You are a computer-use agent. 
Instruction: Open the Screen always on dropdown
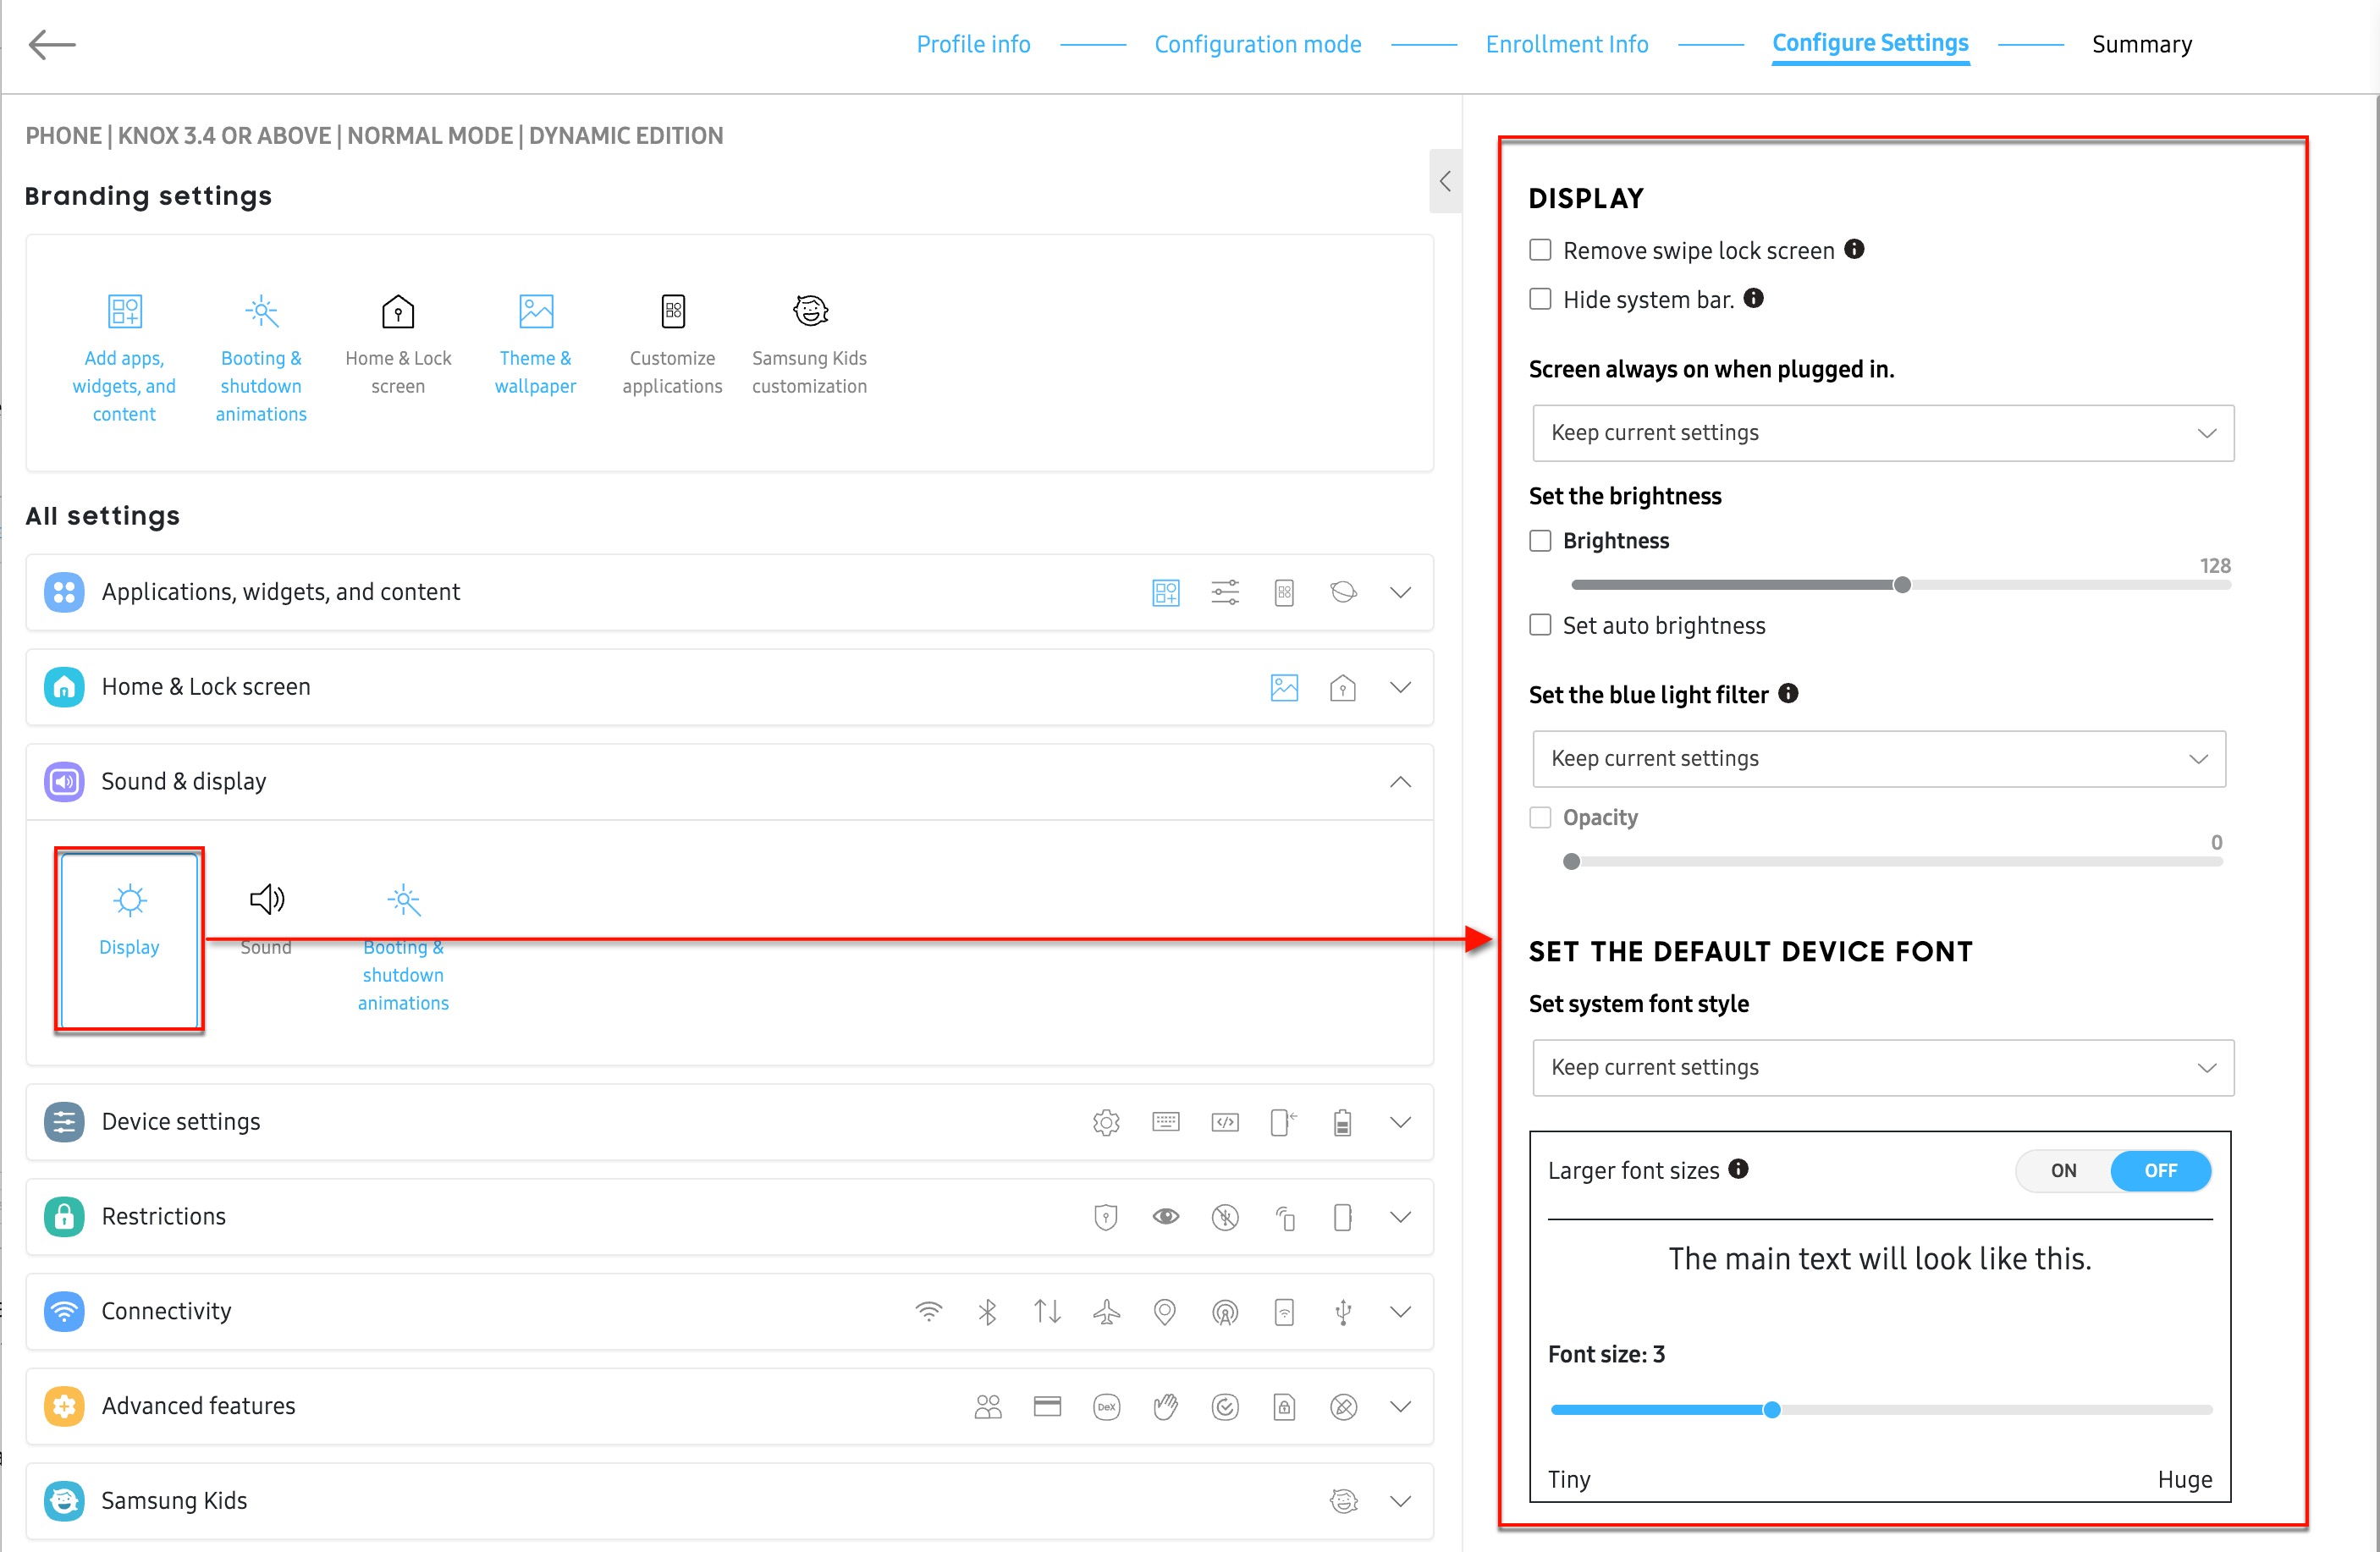(x=1882, y=433)
